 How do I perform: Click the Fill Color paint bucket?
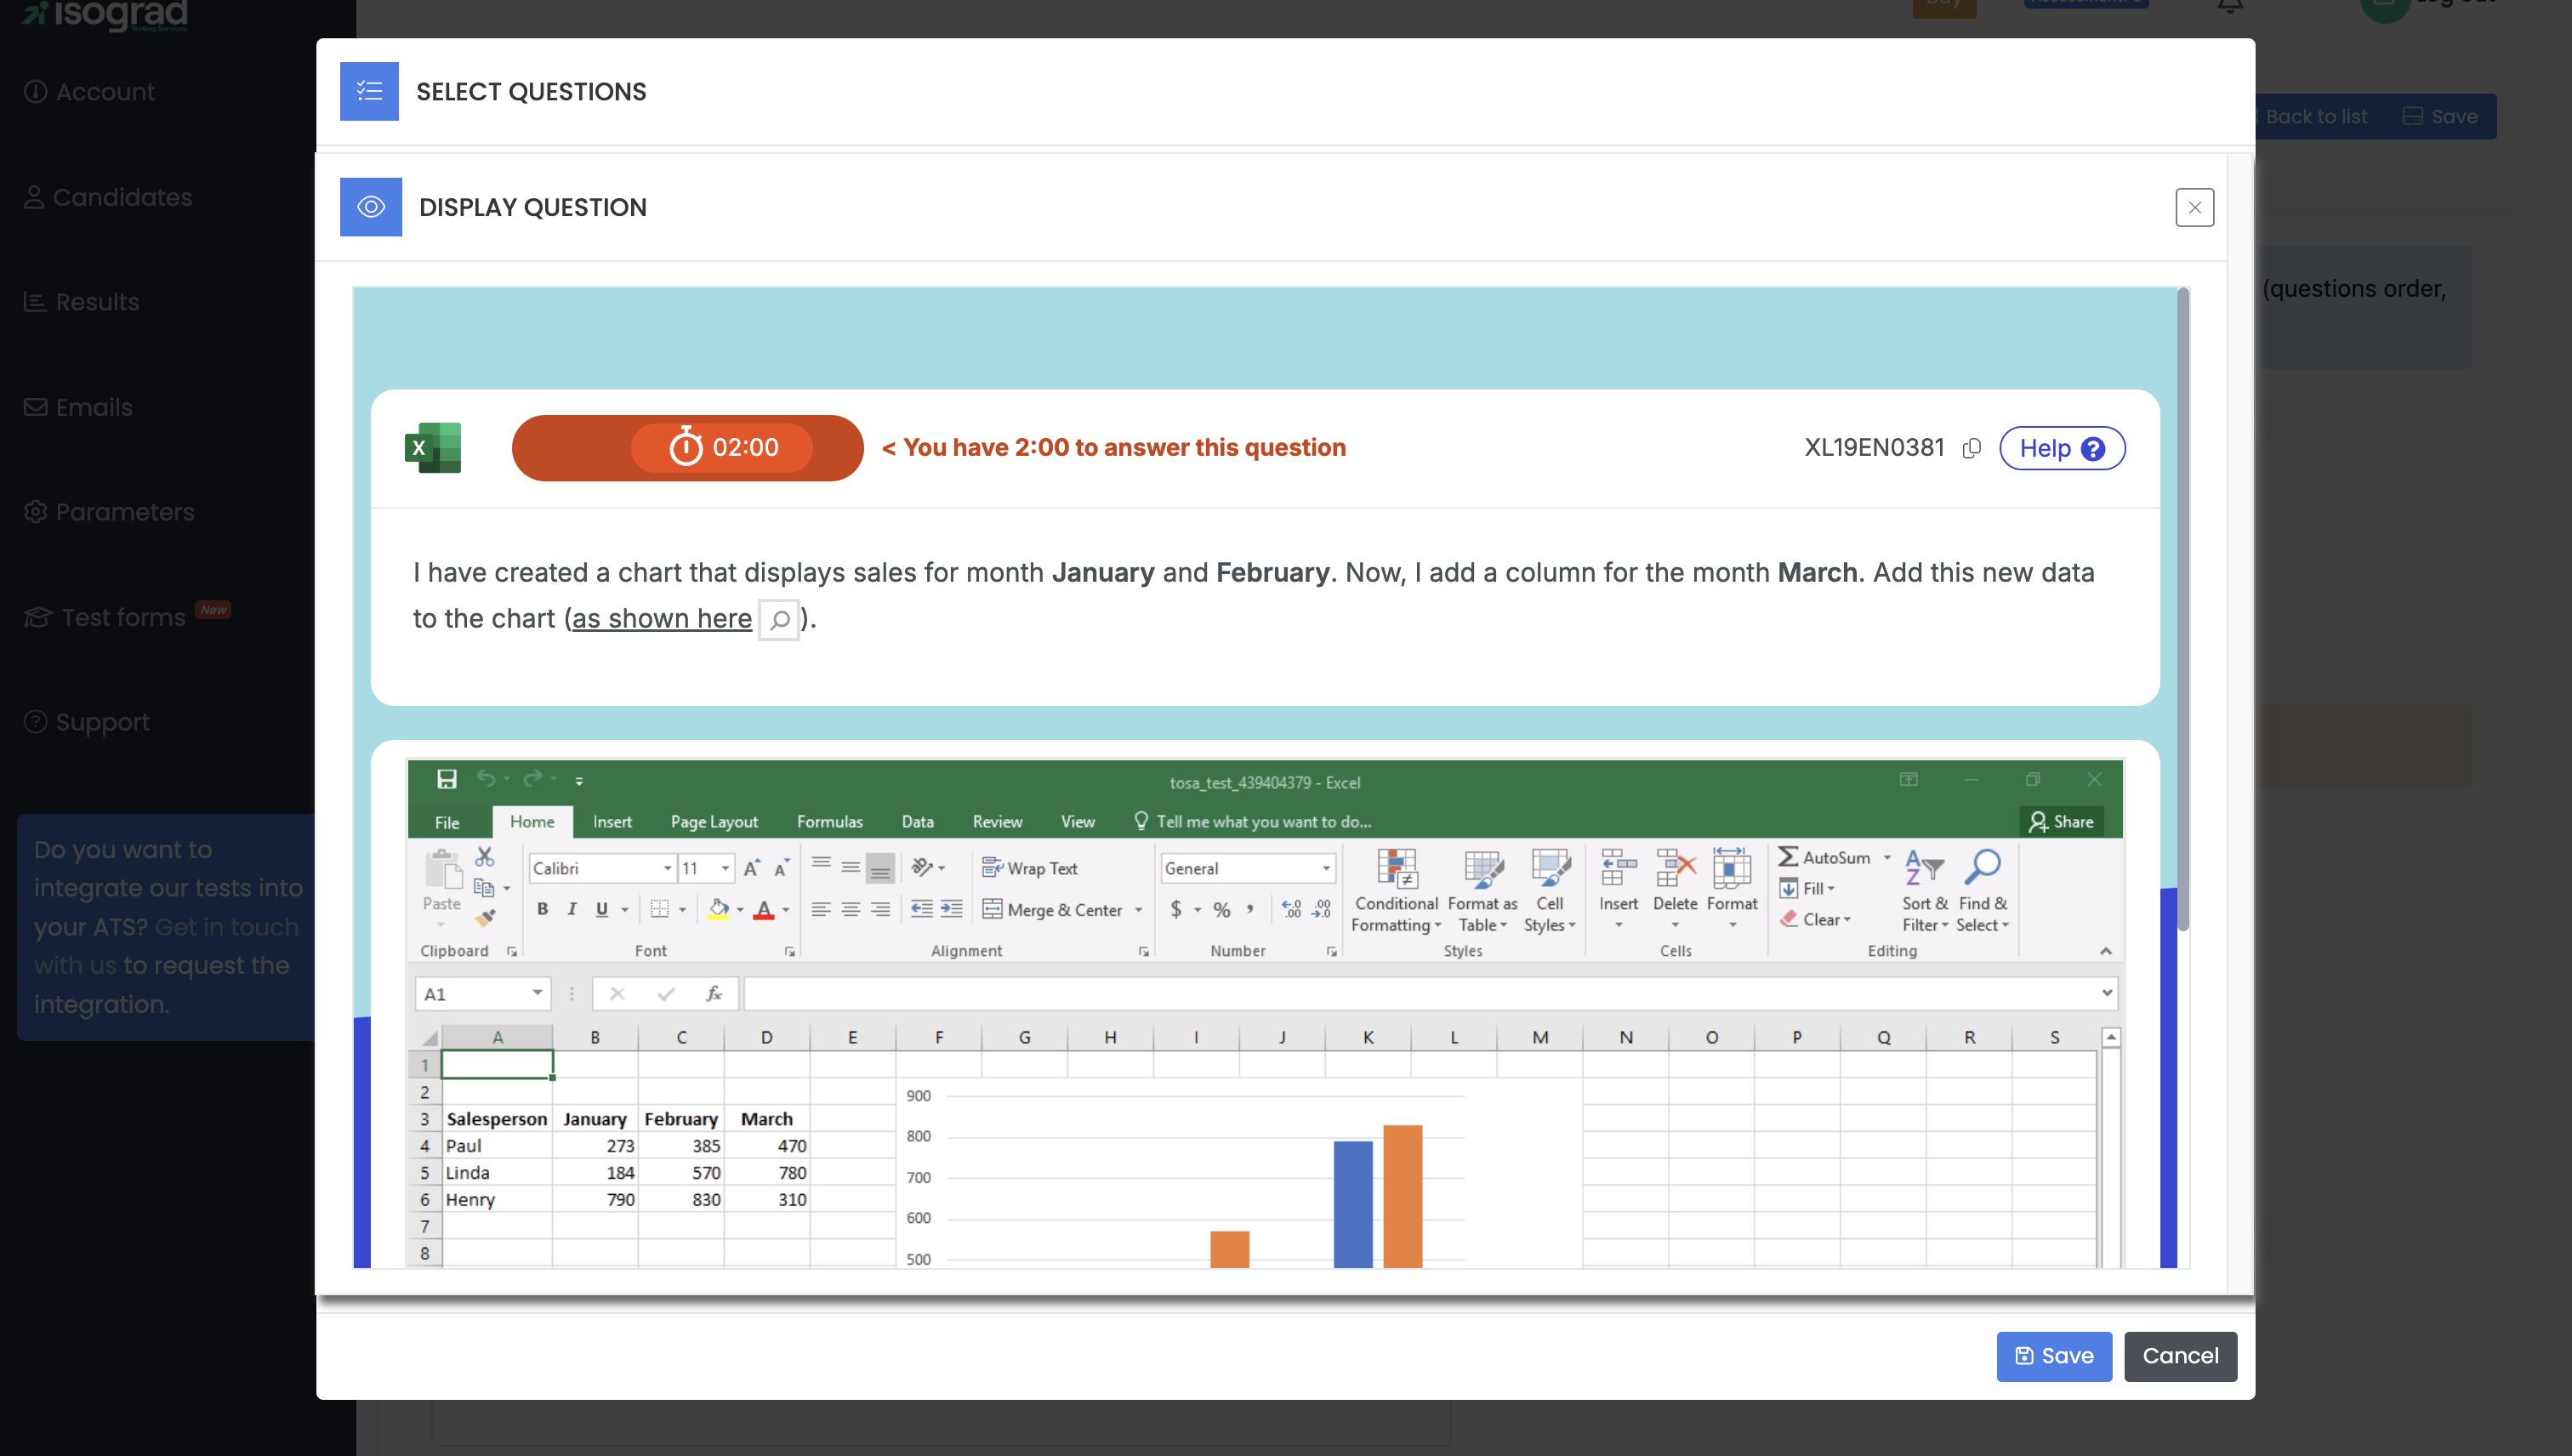(718, 909)
